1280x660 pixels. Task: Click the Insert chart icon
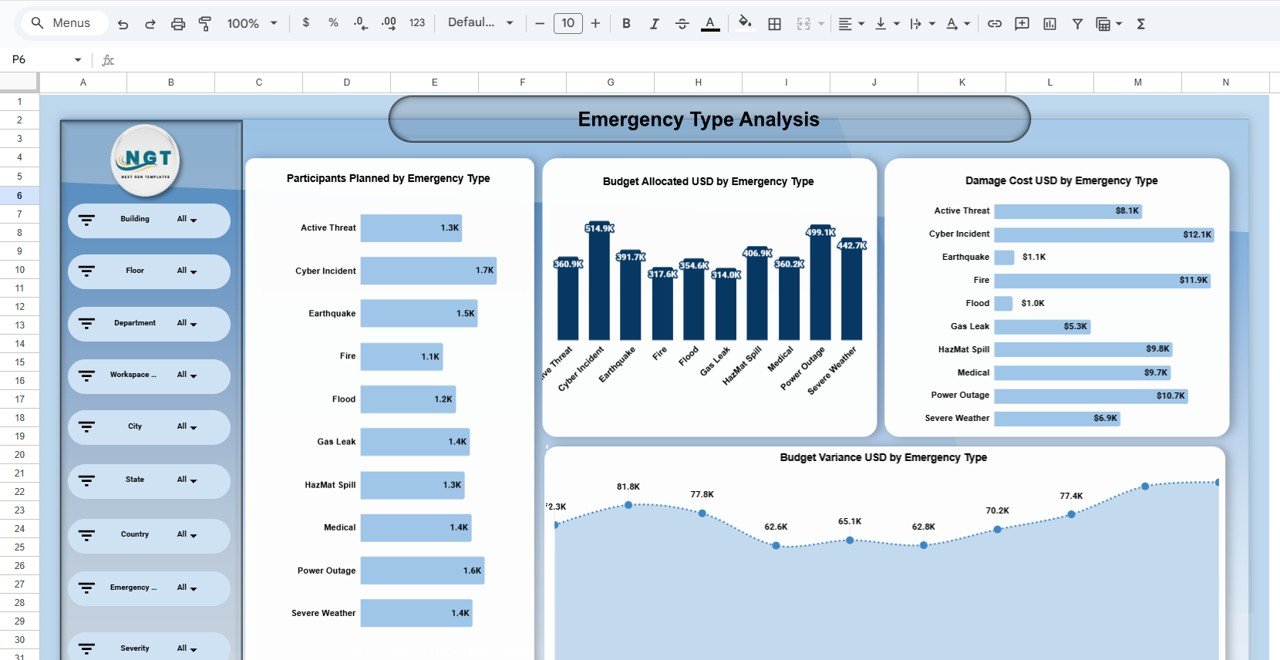[1049, 23]
